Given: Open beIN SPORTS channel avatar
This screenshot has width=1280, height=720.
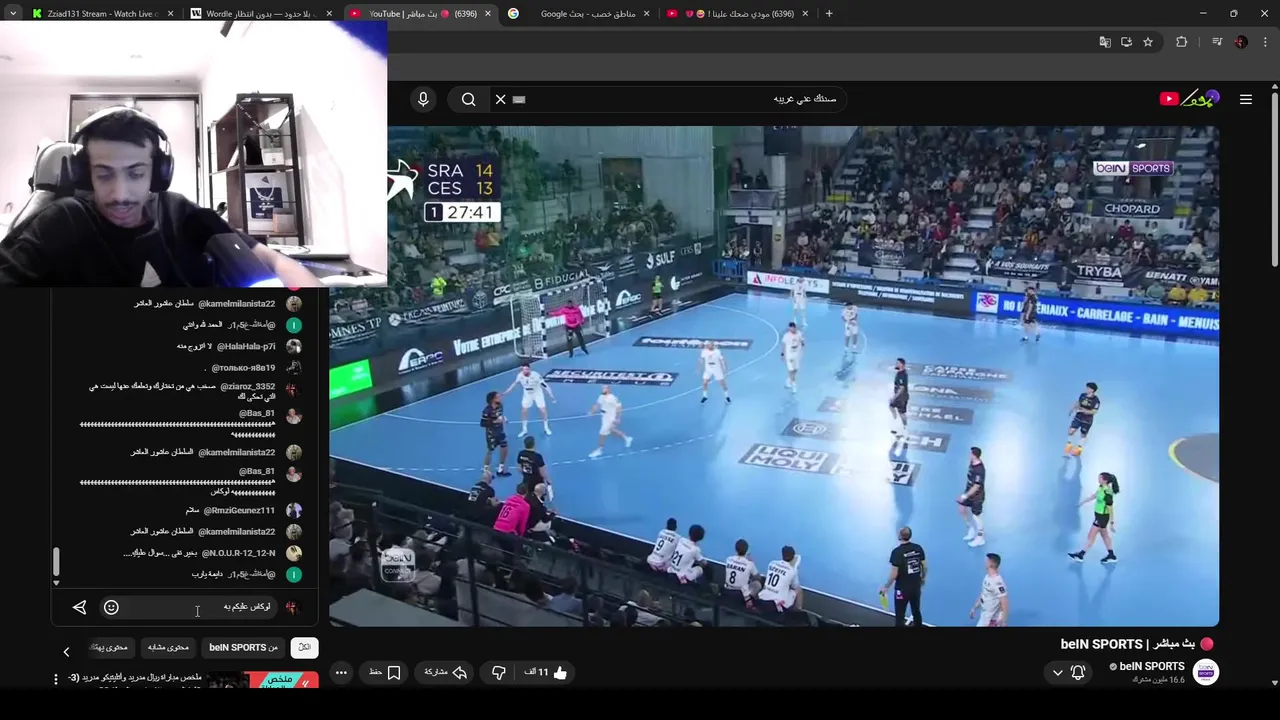Looking at the screenshot, I should [x=1206, y=672].
